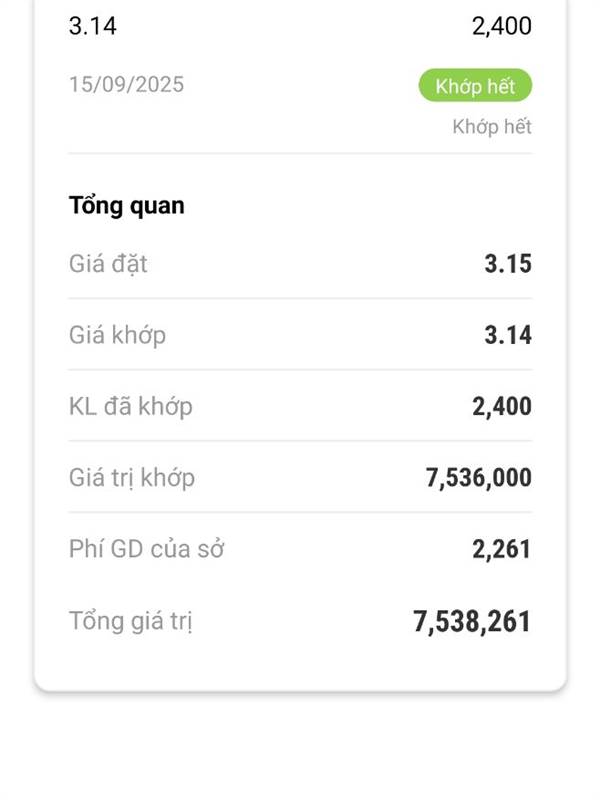Select the order price value 3.15

[507, 264]
